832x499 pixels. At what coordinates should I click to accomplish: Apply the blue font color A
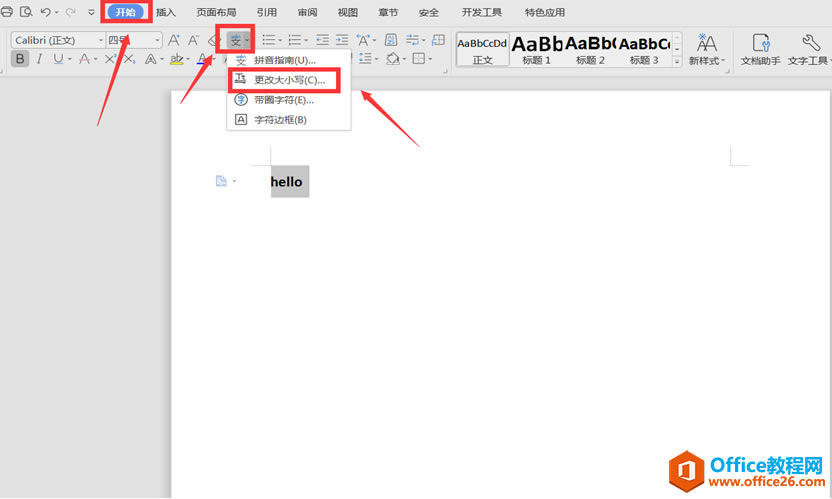coord(202,59)
